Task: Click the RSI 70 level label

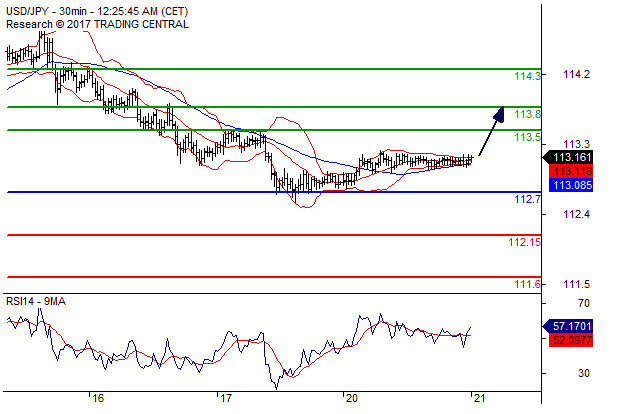Action: click(584, 303)
